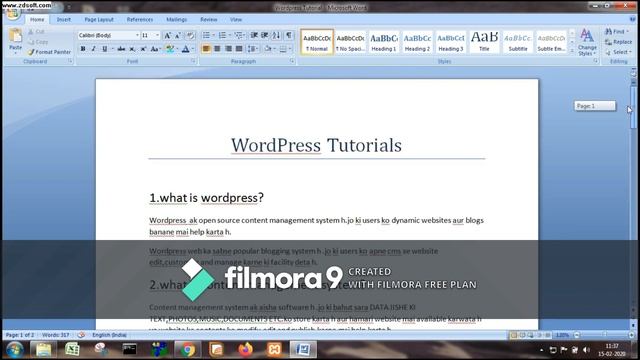Apply Italic formatting
This screenshot has height=360, width=640.
tap(93, 49)
